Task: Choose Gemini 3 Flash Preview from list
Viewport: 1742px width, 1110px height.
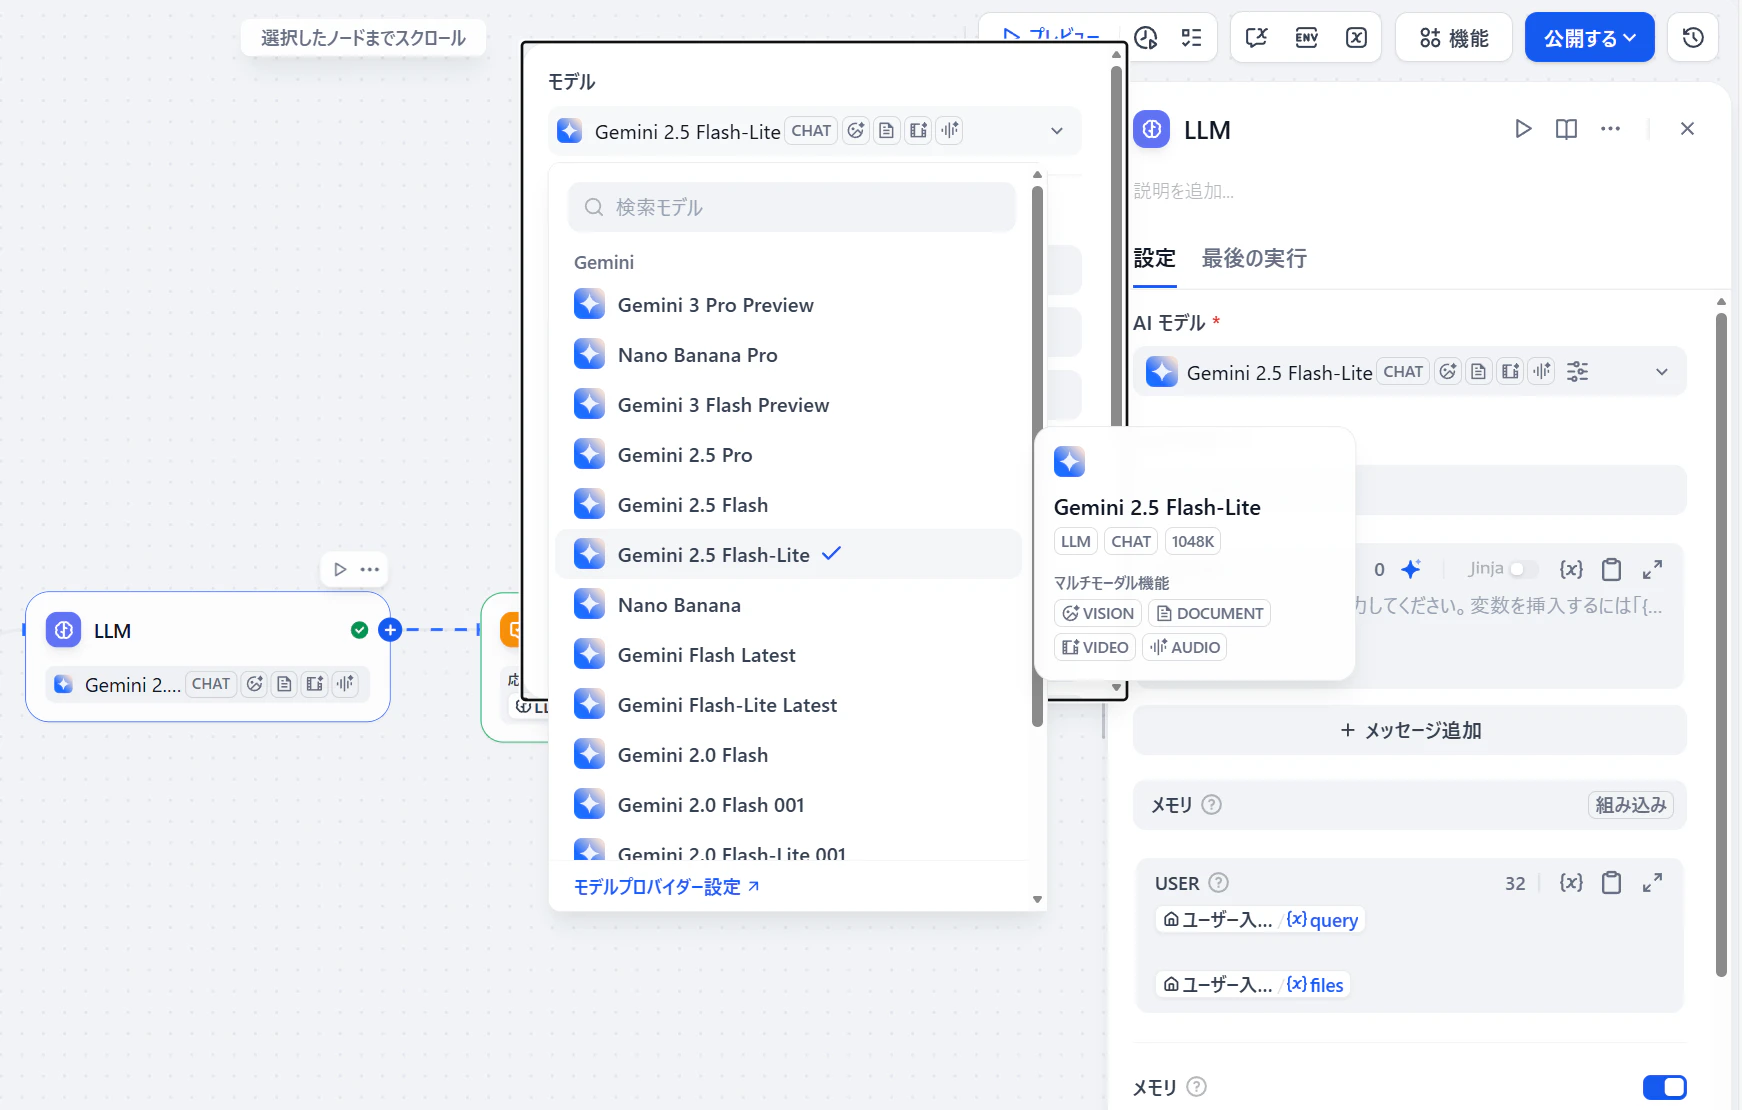Action: coord(788,404)
